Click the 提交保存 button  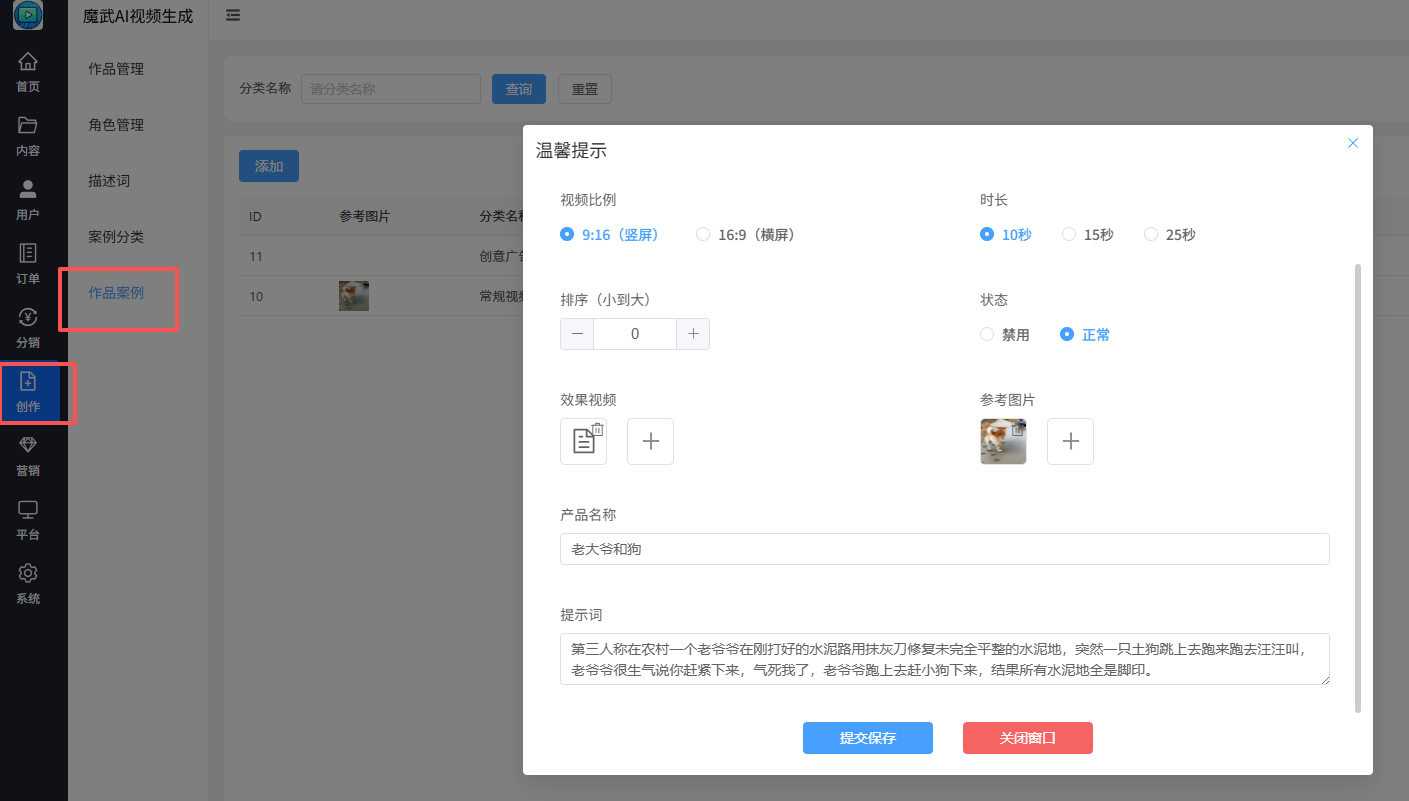867,738
